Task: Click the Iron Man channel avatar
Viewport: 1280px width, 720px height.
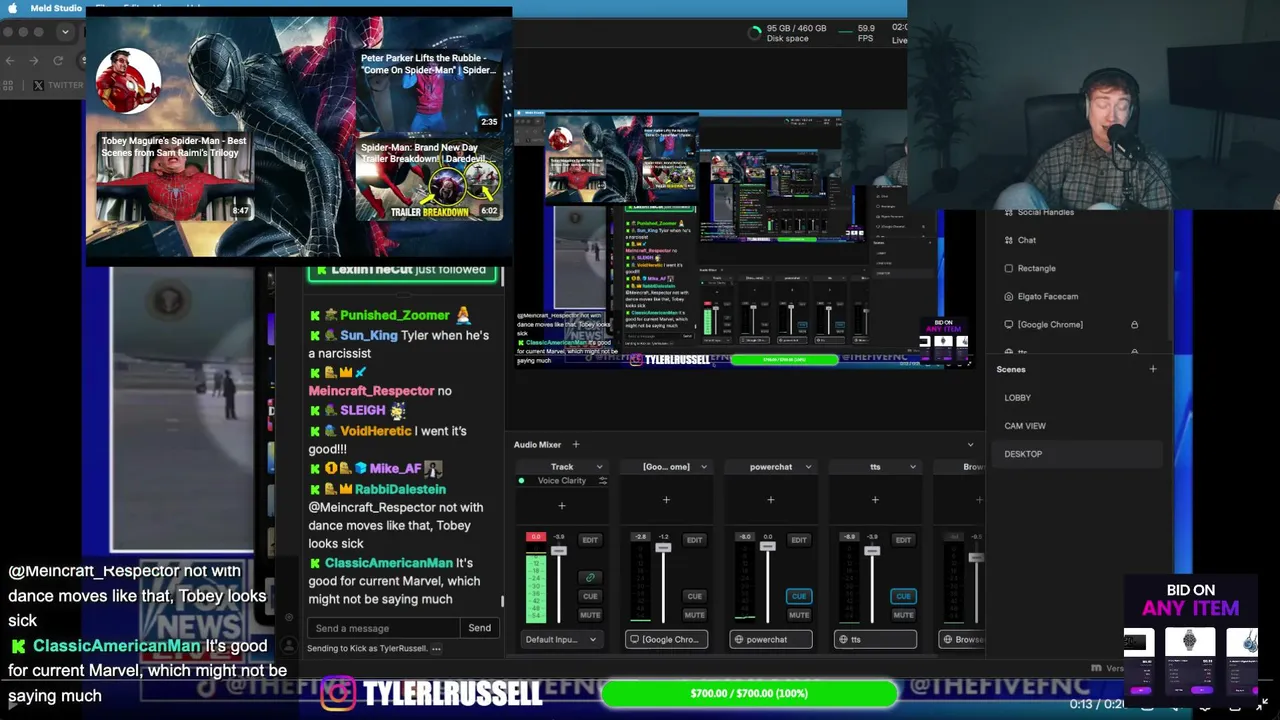Action: click(128, 80)
